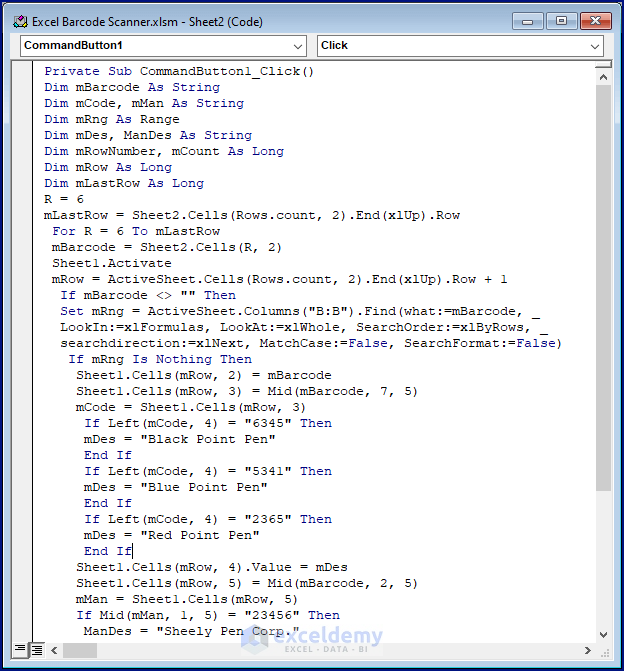Click line 'R = 6'
Viewport: 624px width, 671px height.
pyautogui.click(x=64, y=199)
